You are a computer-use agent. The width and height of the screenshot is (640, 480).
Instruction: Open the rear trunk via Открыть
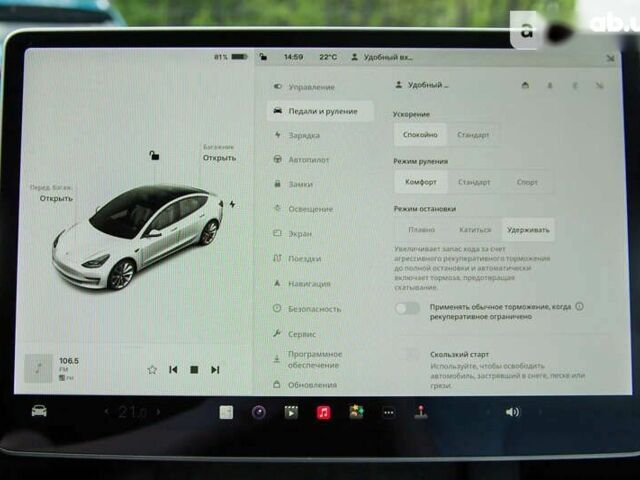(x=219, y=158)
